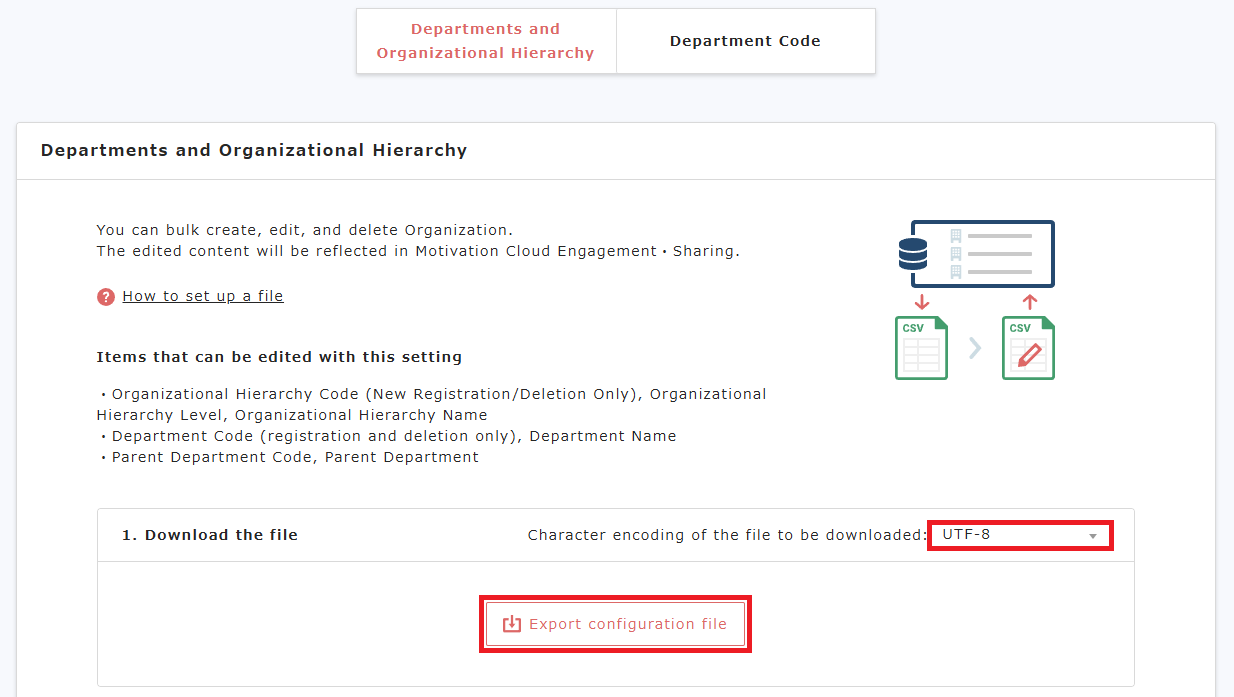Screen dimensions: 1234x697
Task: Click the CSV file icon with pencil
Action: pyautogui.click(x=1028, y=348)
